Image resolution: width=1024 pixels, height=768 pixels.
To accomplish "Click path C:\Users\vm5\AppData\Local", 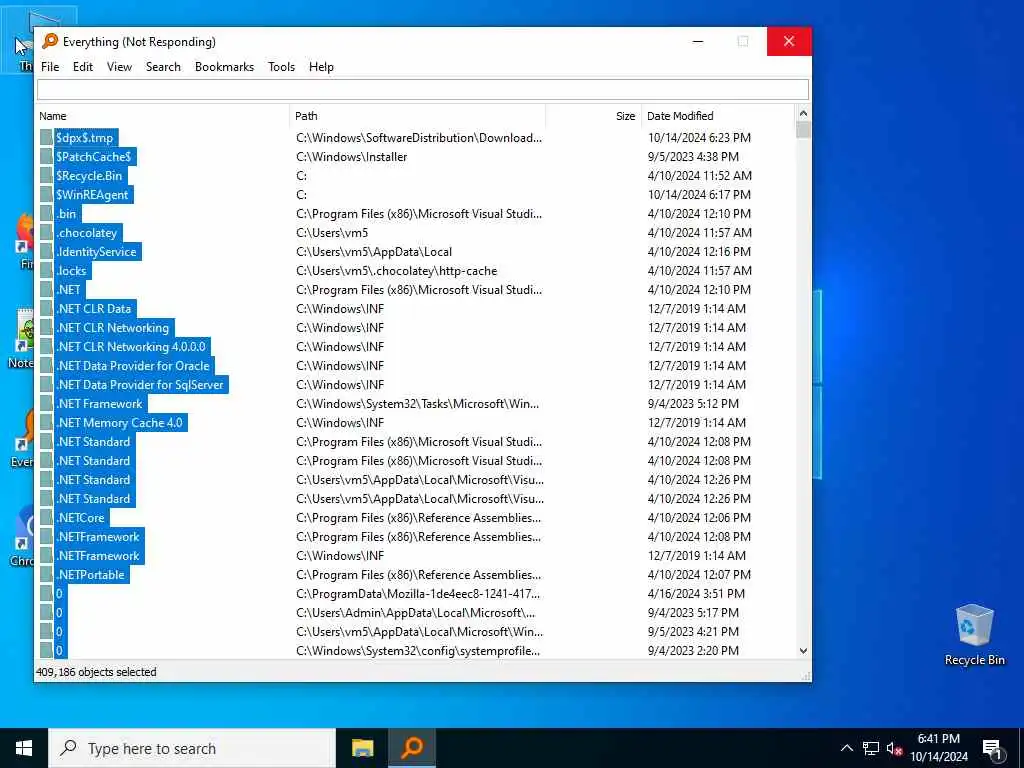I will (x=374, y=251).
